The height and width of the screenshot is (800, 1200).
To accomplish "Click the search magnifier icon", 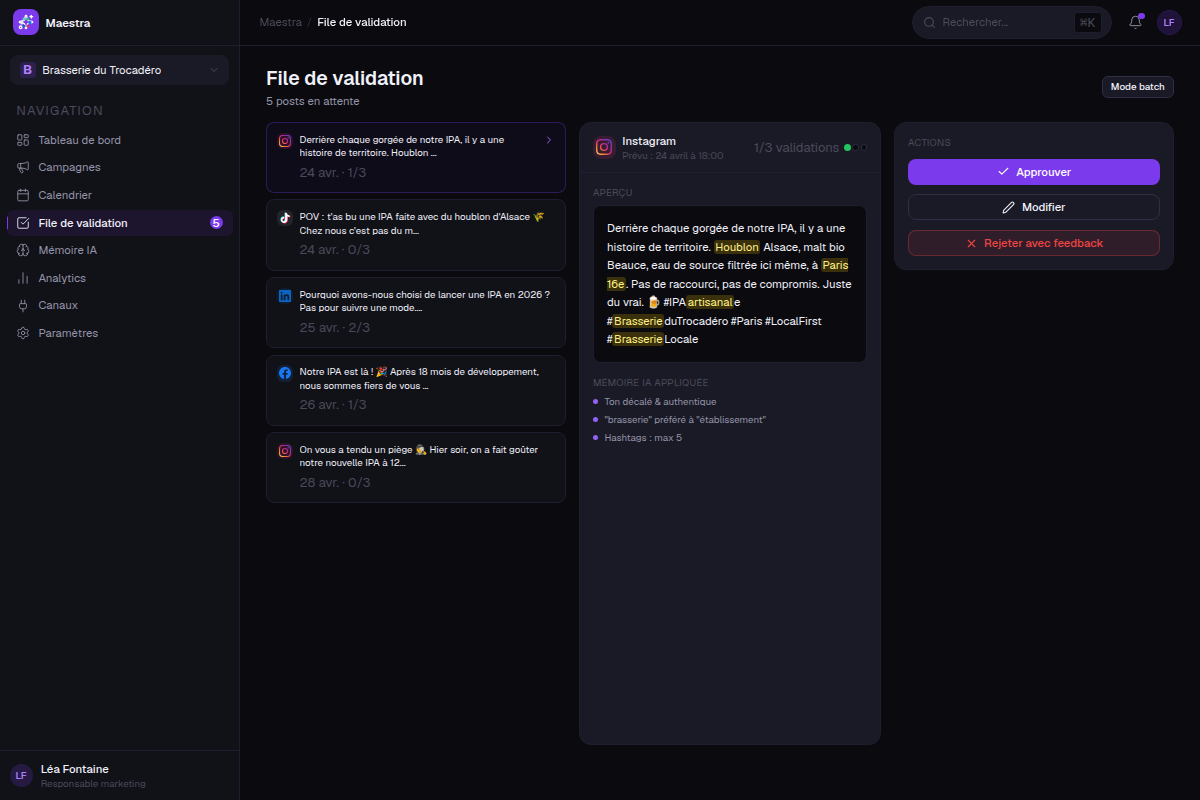I will pos(929,22).
